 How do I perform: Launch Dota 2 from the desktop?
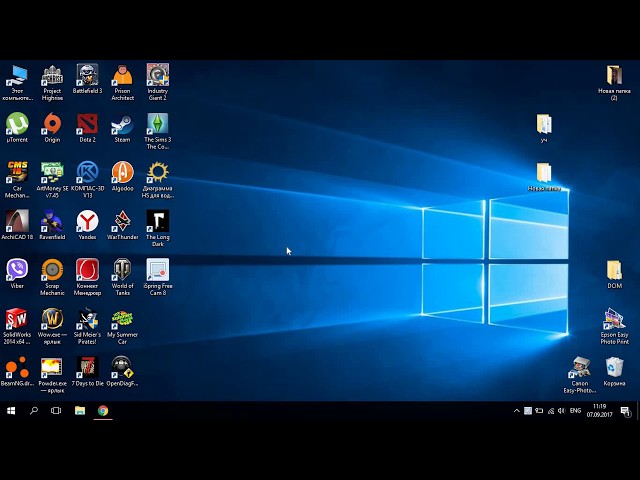tap(87, 124)
